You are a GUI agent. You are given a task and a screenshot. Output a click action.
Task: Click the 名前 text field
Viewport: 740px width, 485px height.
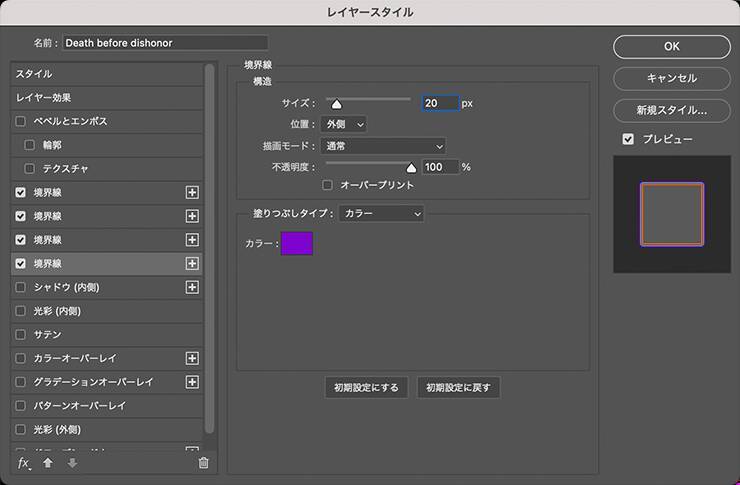point(165,43)
